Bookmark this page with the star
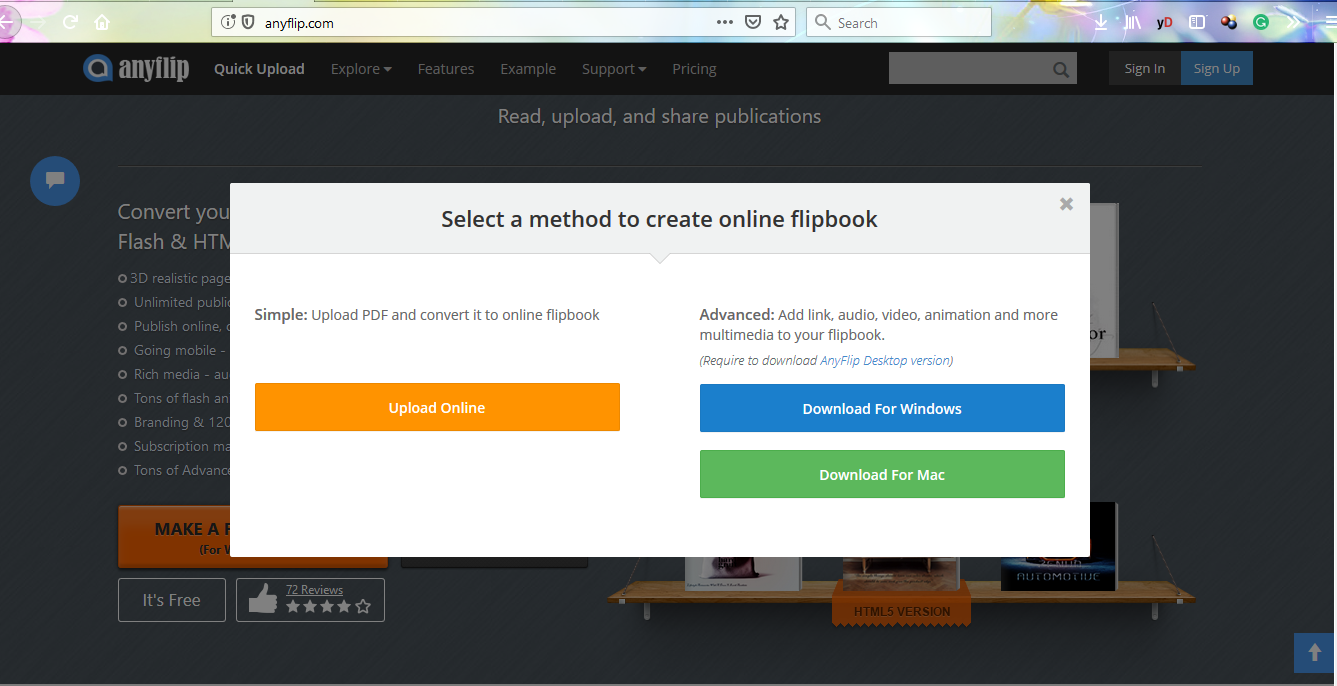 click(781, 22)
